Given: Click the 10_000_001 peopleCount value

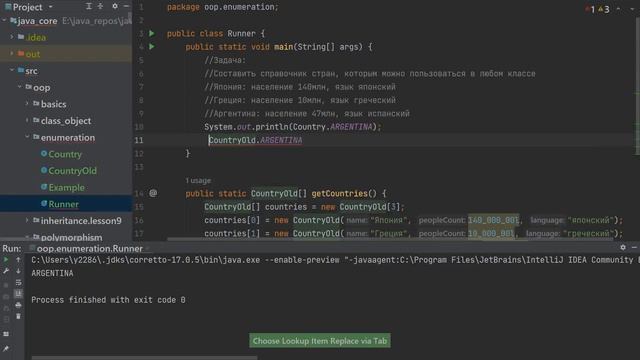Looking at the screenshot, I should 491,234.
